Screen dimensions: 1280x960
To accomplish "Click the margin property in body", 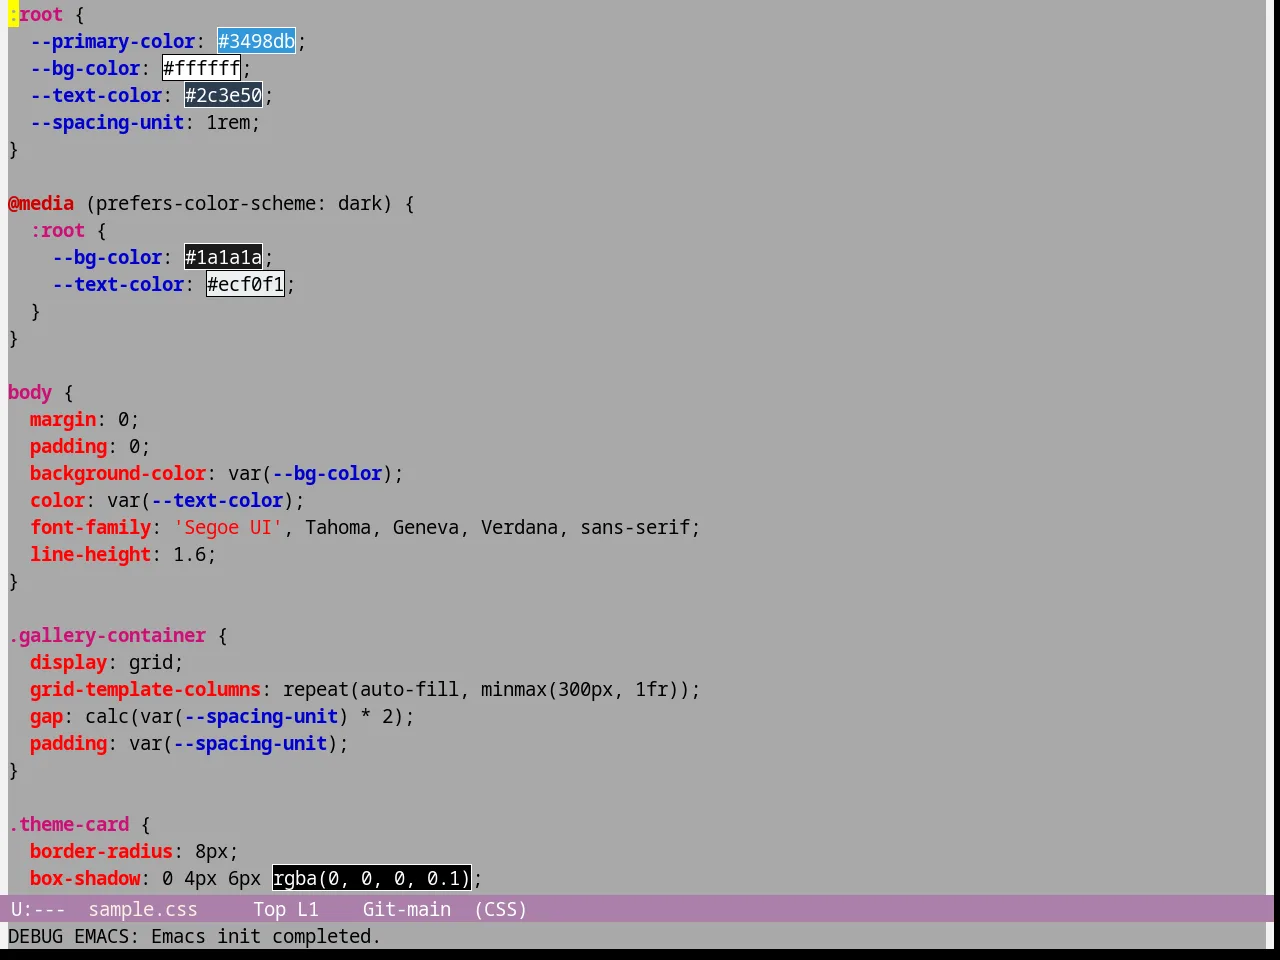I will click(x=63, y=419).
